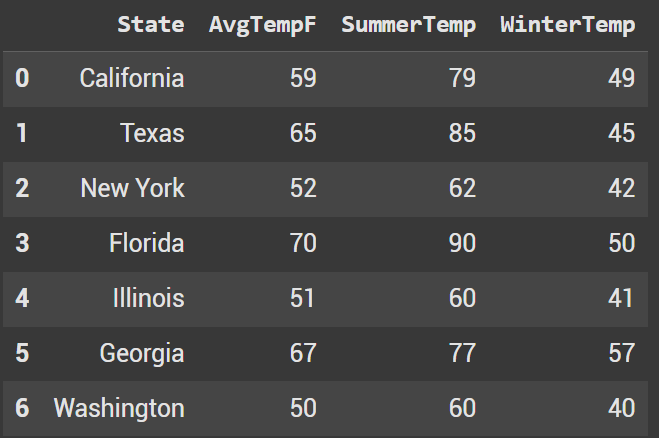Click row index 0
This screenshot has height=438, width=659.
22,78
